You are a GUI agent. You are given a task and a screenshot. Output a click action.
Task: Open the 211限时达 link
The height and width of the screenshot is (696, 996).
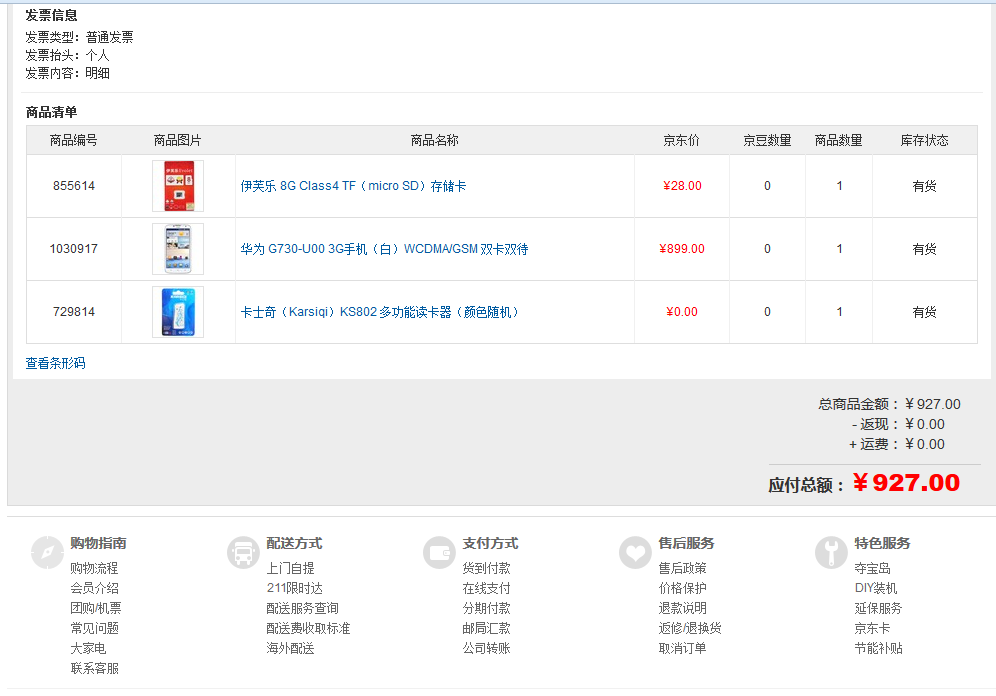[295, 588]
